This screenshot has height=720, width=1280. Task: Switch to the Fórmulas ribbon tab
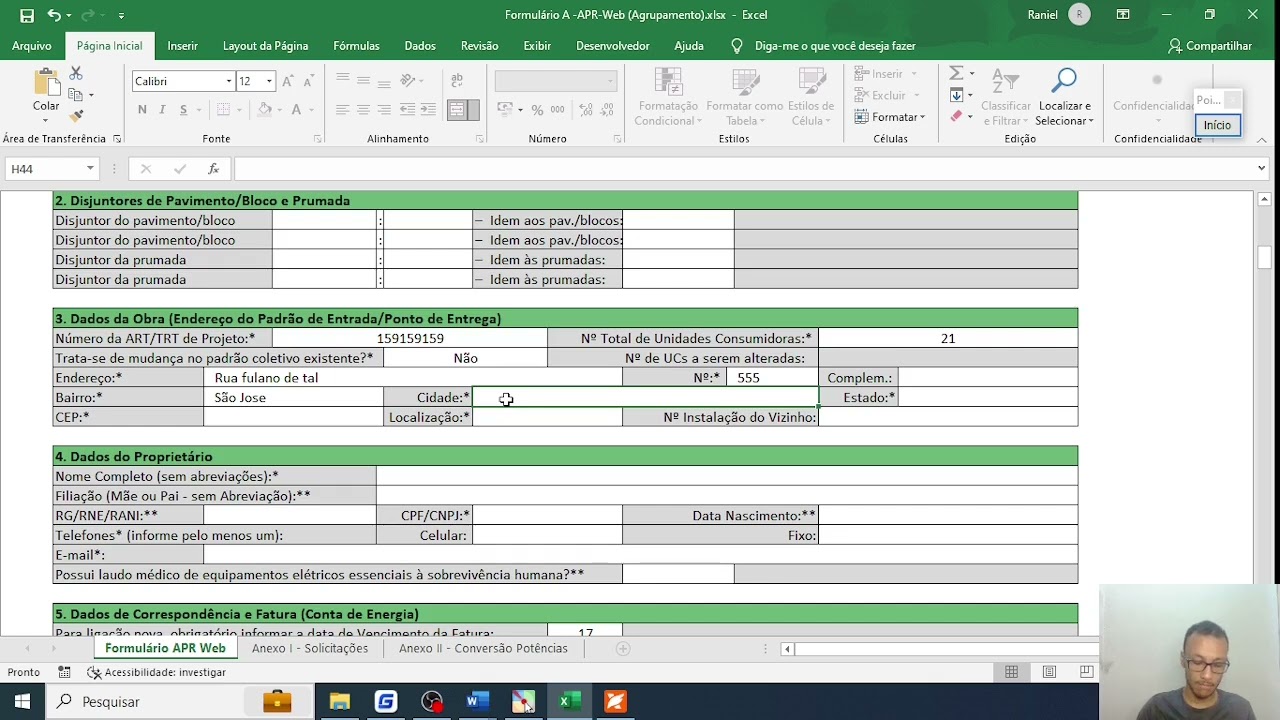pyautogui.click(x=356, y=46)
